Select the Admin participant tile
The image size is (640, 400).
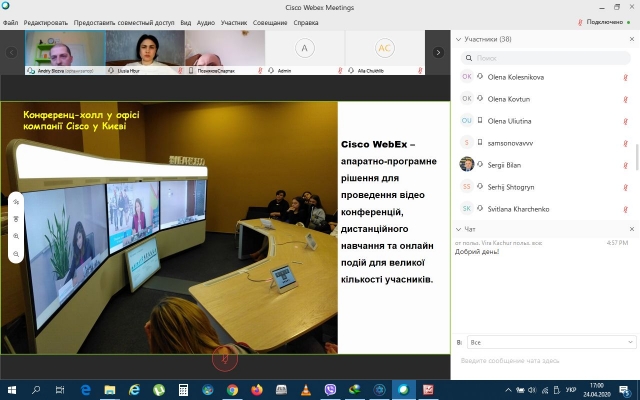(x=304, y=52)
